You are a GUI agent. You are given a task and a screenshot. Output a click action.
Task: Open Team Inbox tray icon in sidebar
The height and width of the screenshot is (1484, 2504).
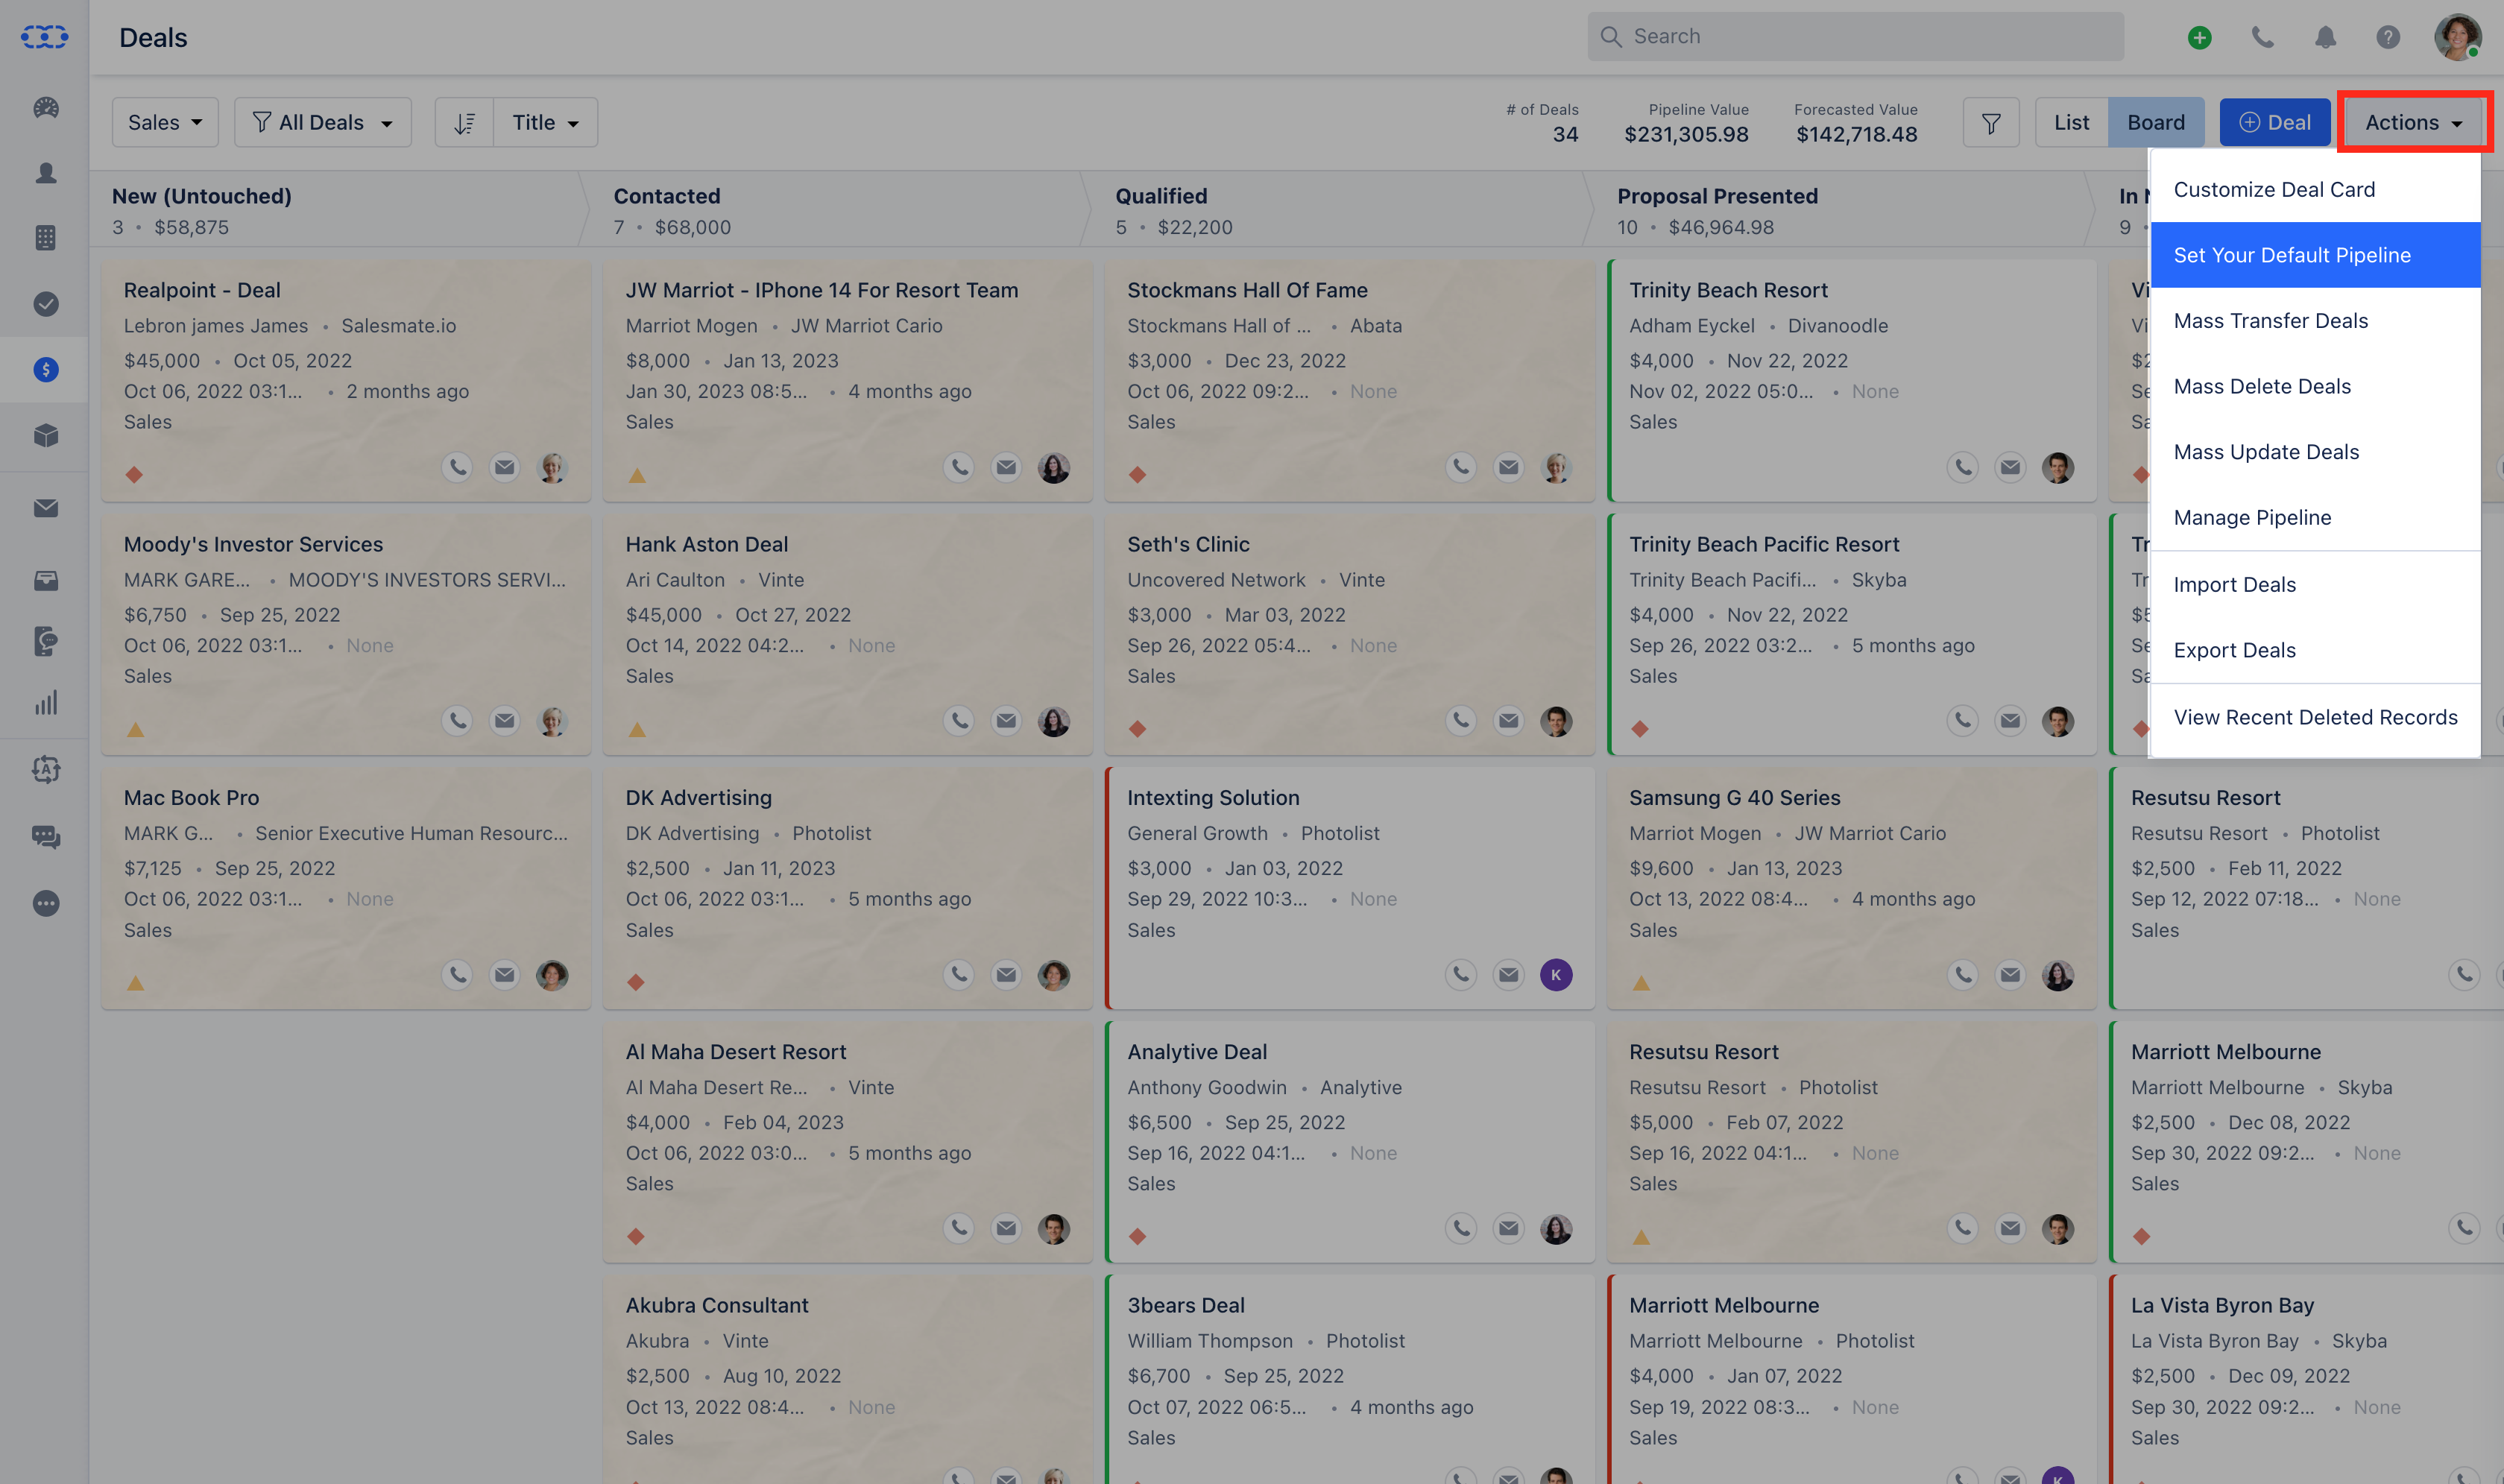tap(45, 580)
